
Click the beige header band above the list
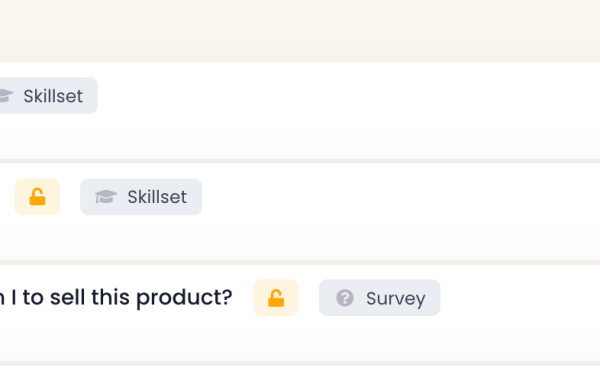tap(300, 31)
